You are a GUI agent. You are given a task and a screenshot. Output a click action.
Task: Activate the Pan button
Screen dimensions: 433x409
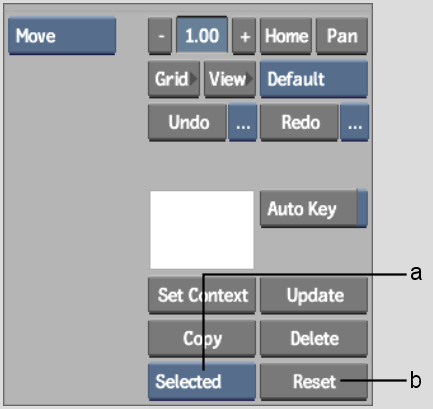click(342, 36)
